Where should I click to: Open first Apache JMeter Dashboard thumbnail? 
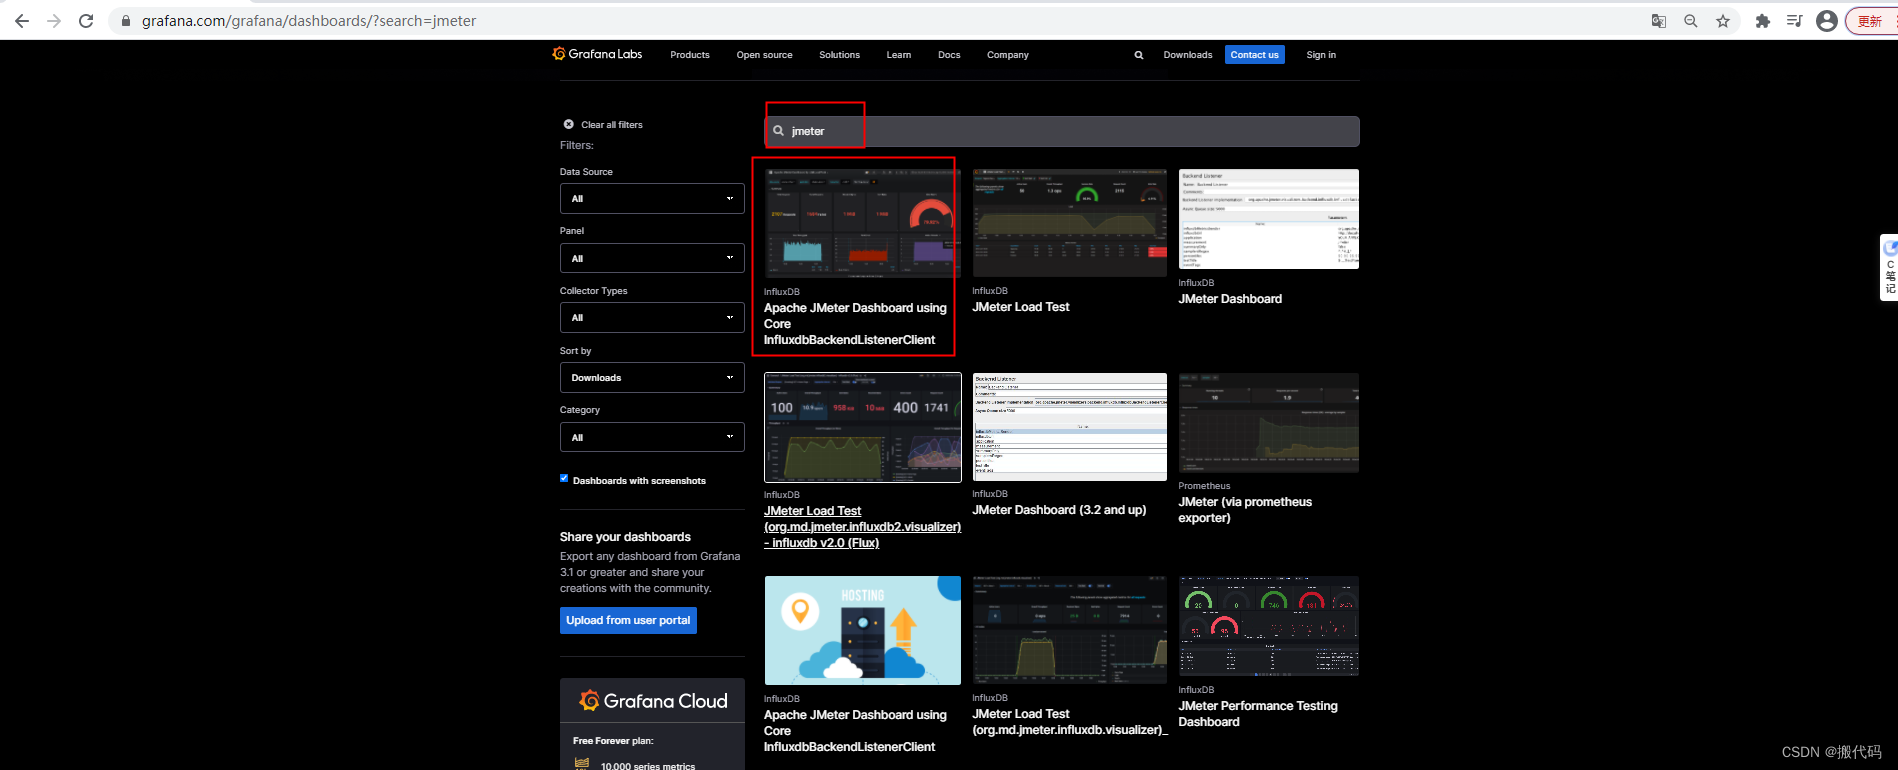(x=862, y=223)
